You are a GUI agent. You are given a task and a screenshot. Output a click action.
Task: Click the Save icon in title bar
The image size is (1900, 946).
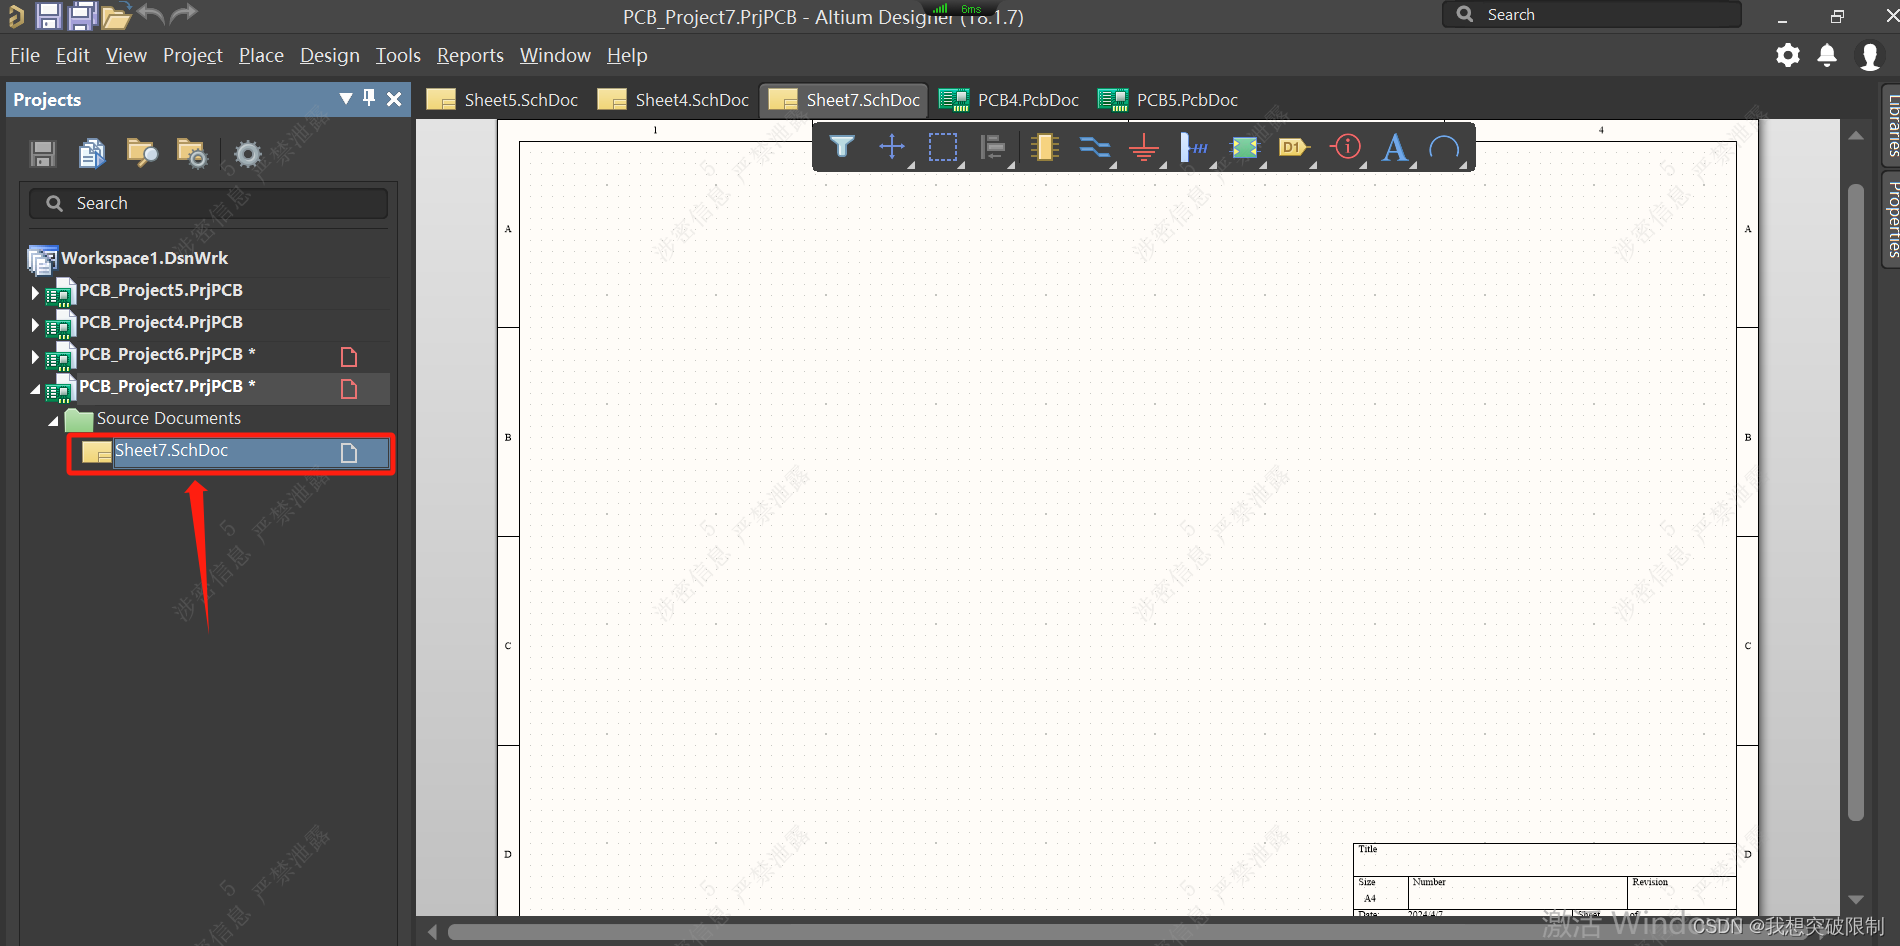[48, 15]
